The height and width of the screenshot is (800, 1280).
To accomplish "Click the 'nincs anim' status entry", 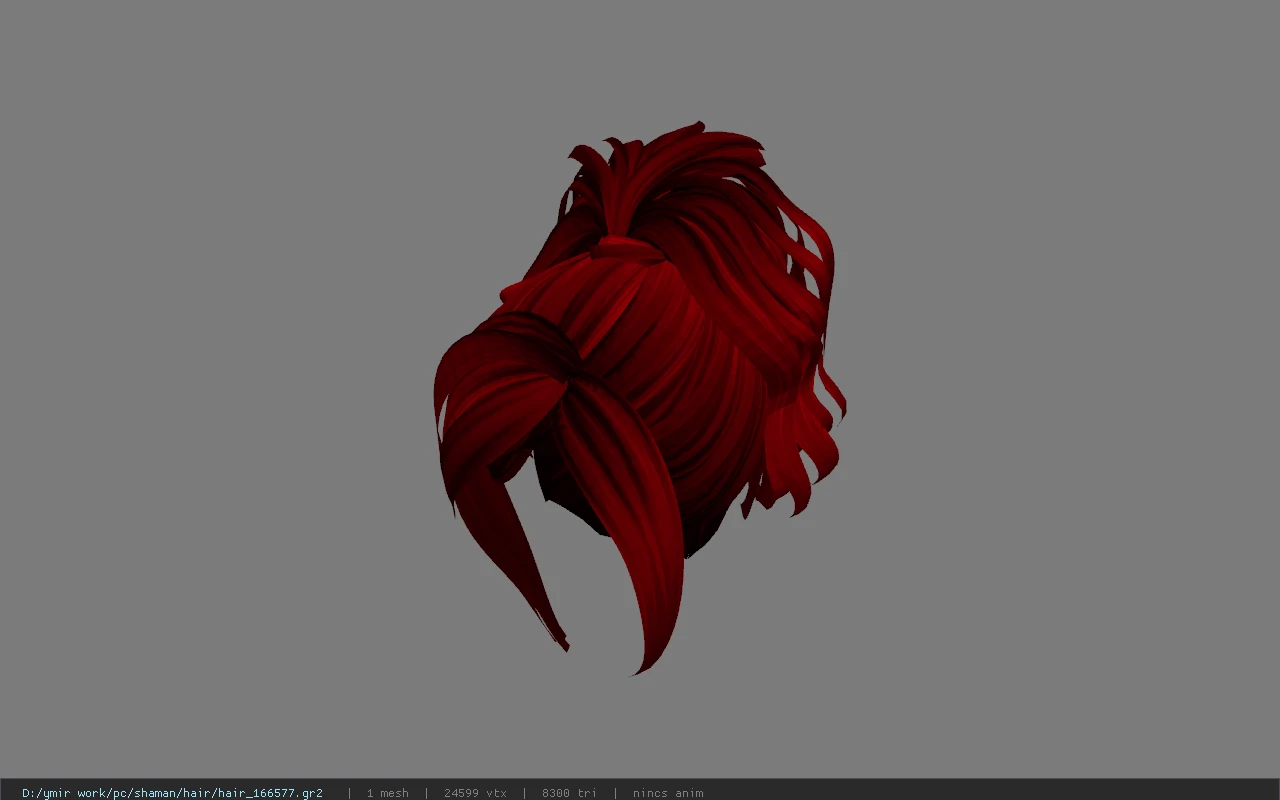I will pyautogui.click(x=668, y=793).
